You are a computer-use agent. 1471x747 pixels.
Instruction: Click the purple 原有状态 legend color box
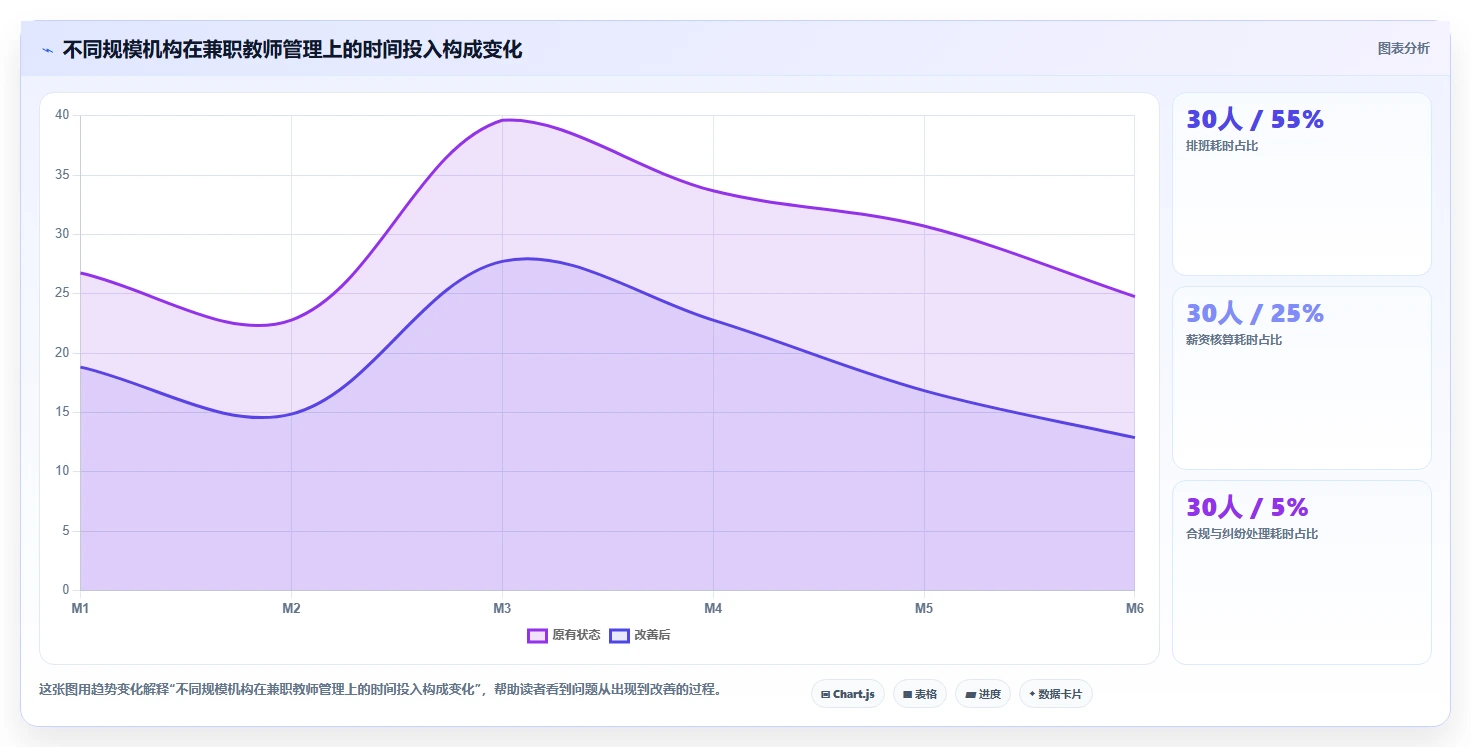537,635
